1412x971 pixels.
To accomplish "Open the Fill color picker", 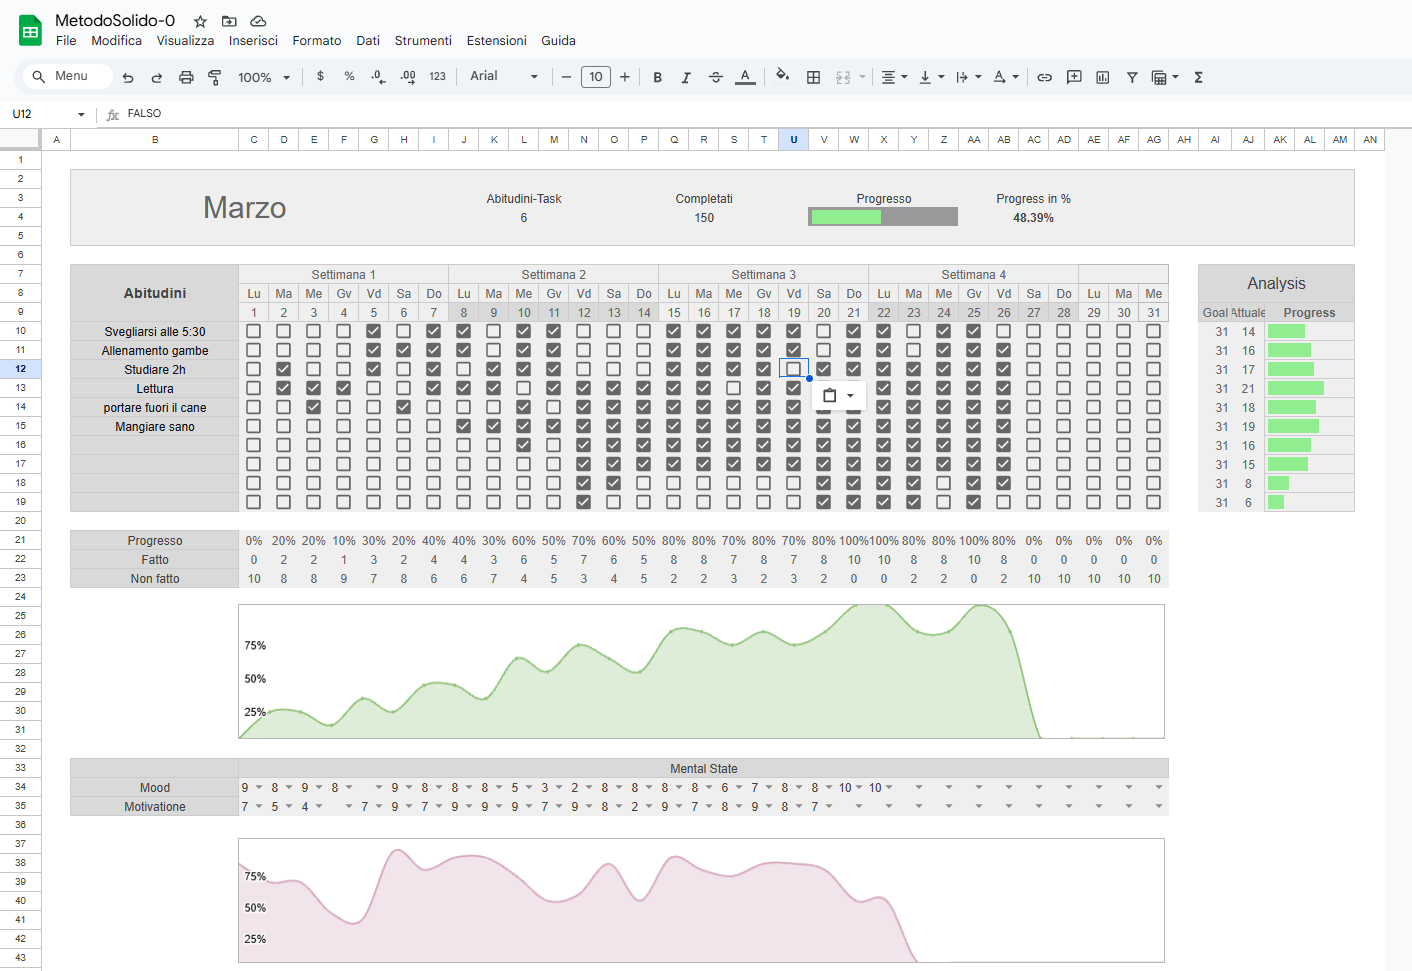I will [782, 77].
